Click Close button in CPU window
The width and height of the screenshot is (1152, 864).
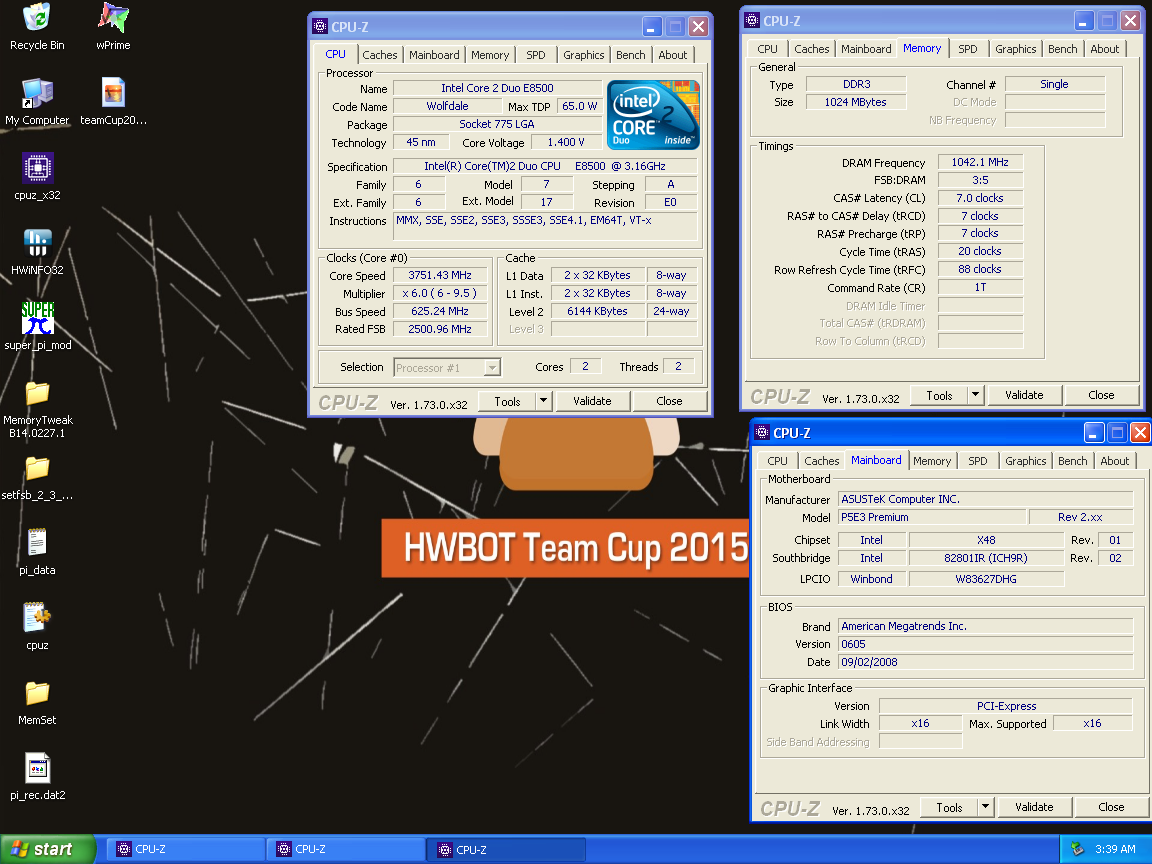(669, 400)
